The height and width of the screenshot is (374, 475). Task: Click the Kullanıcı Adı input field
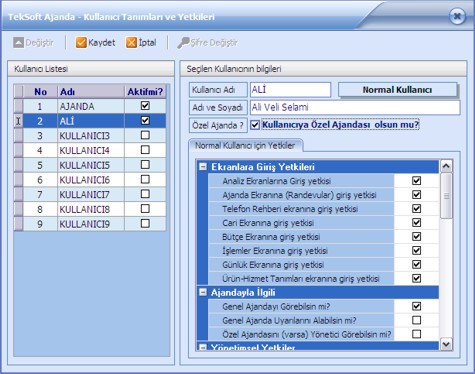pos(290,90)
